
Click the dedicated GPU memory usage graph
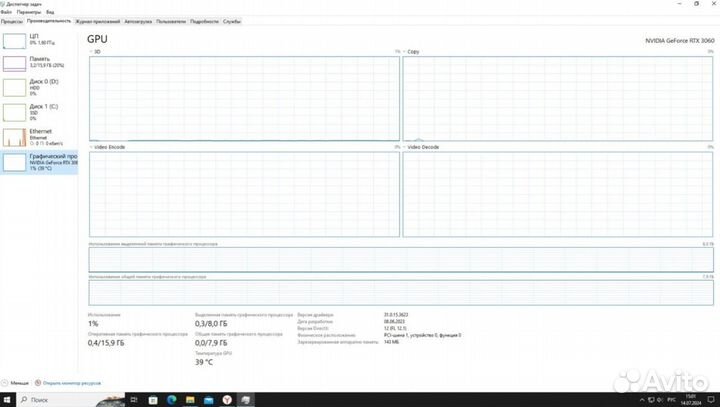pos(401,260)
